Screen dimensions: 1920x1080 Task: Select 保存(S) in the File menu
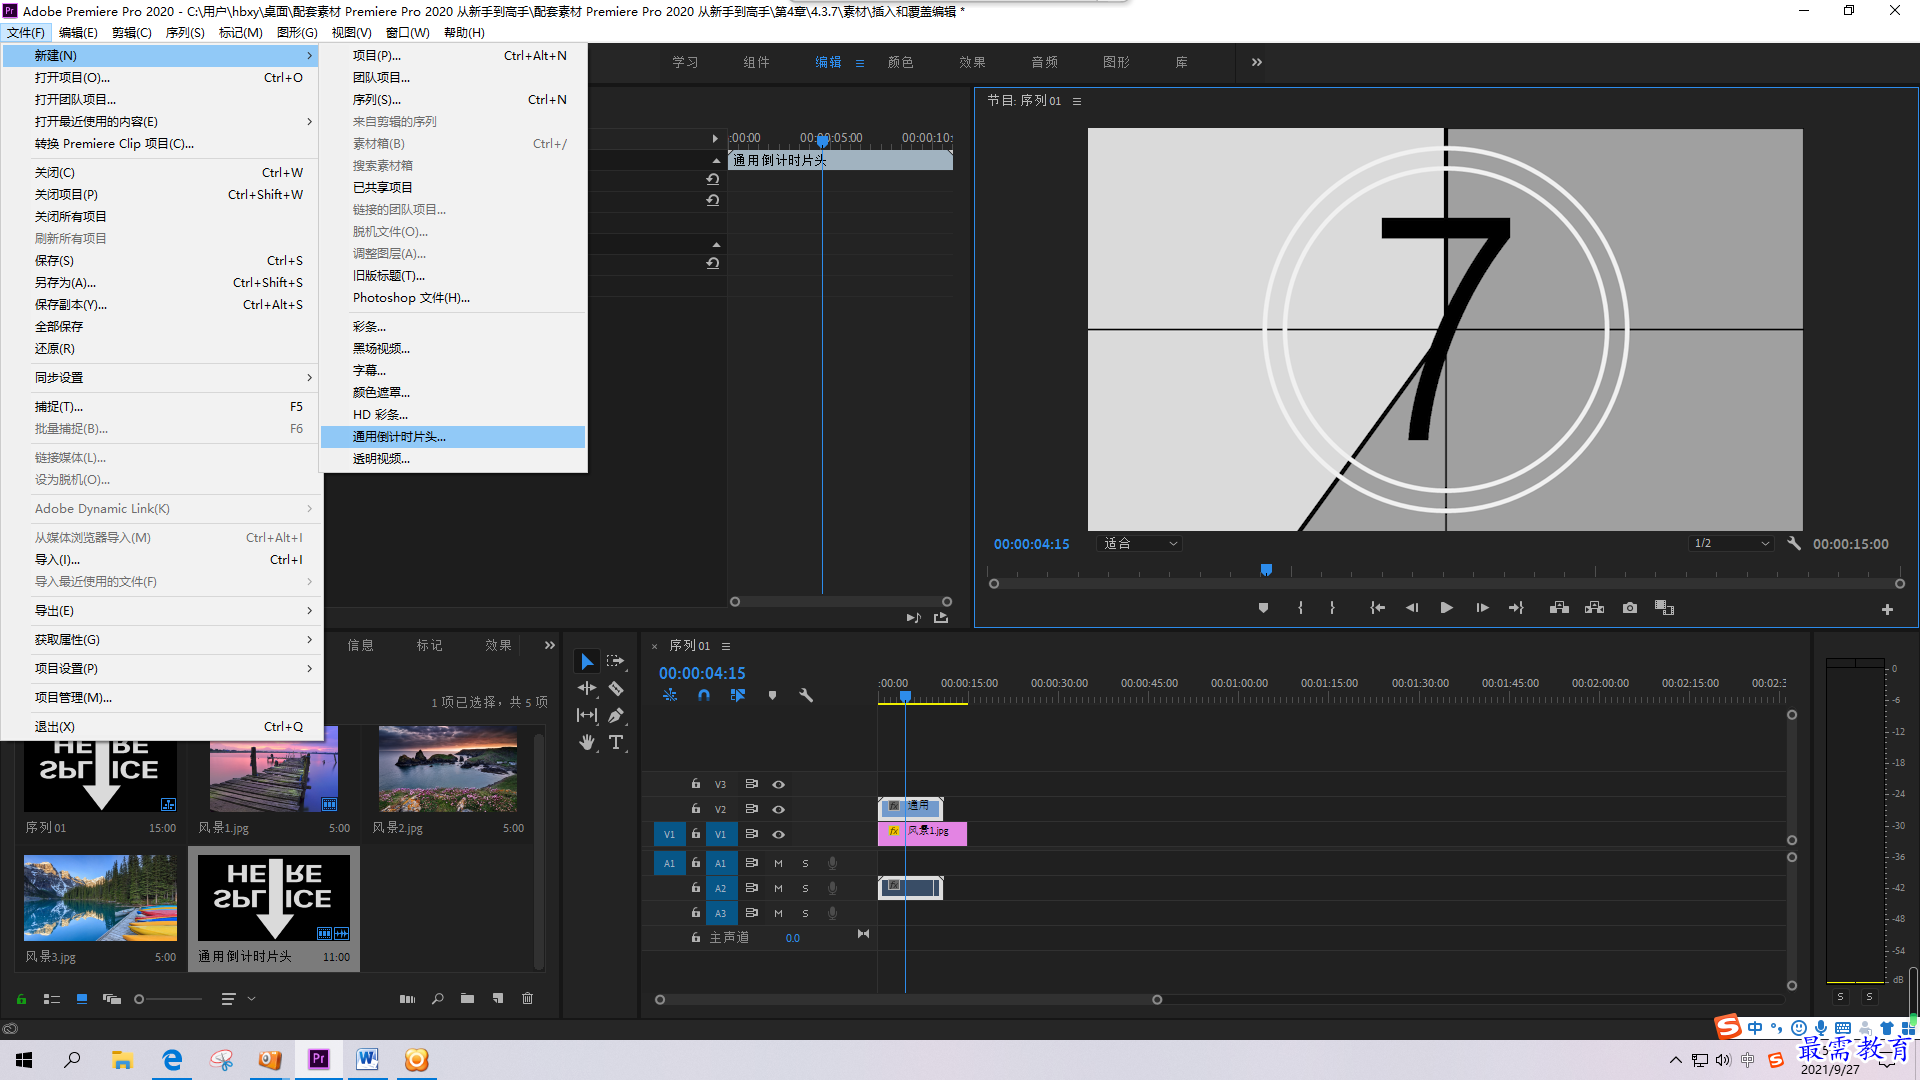point(162,261)
